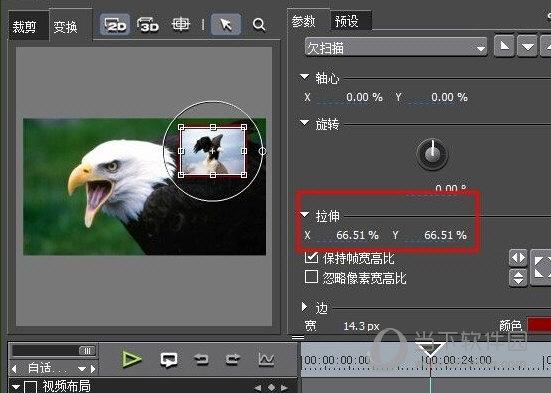The height and width of the screenshot is (393, 551).
Task: Open the 预设 tab
Action: coord(350,21)
